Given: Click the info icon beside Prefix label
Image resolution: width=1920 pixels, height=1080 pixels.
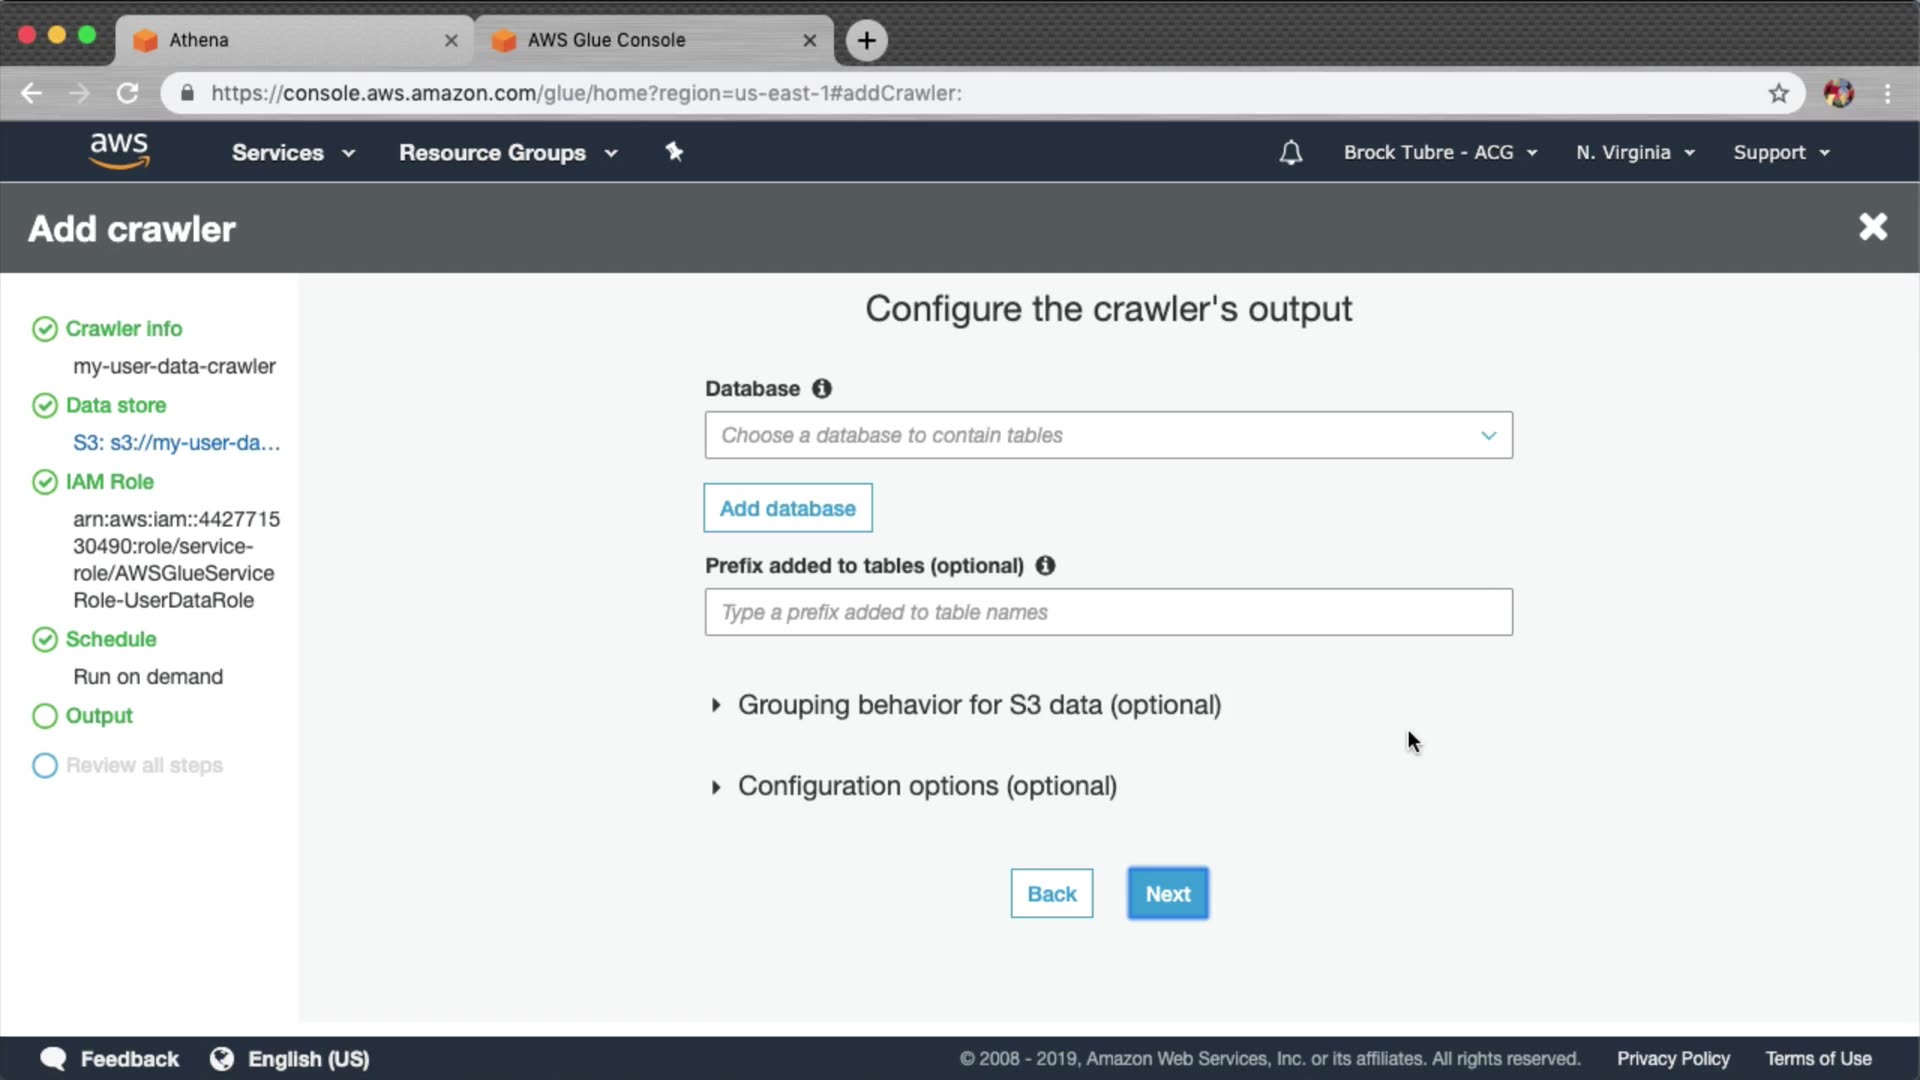Looking at the screenshot, I should pyautogui.click(x=1045, y=565).
